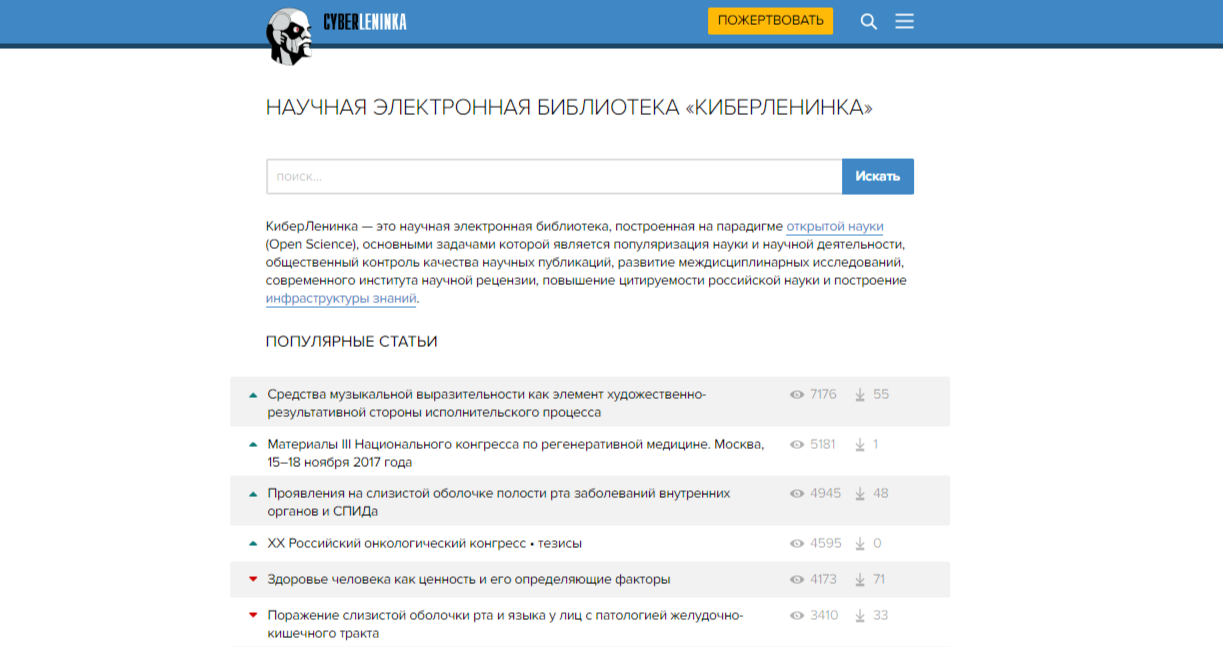Click eye views icon showing 7176
1223x647 pixels.
[797, 394]
